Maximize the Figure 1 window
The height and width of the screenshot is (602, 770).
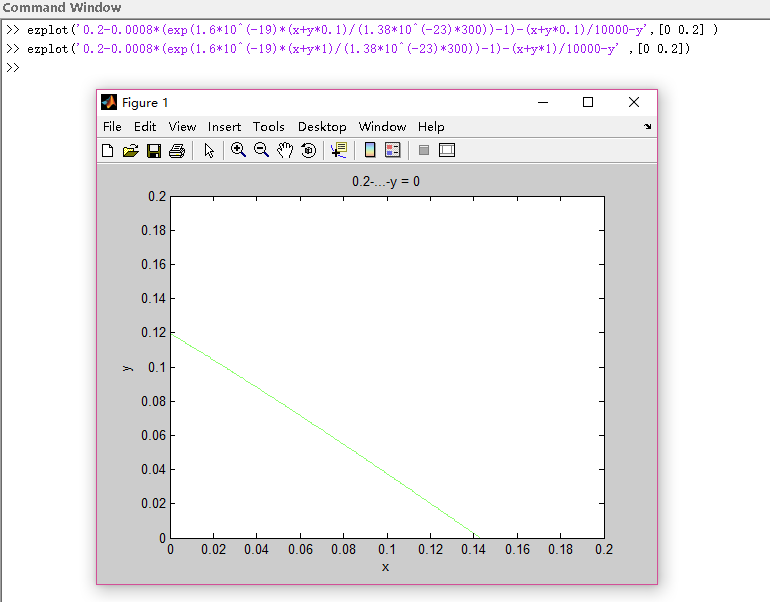(588, 102)
